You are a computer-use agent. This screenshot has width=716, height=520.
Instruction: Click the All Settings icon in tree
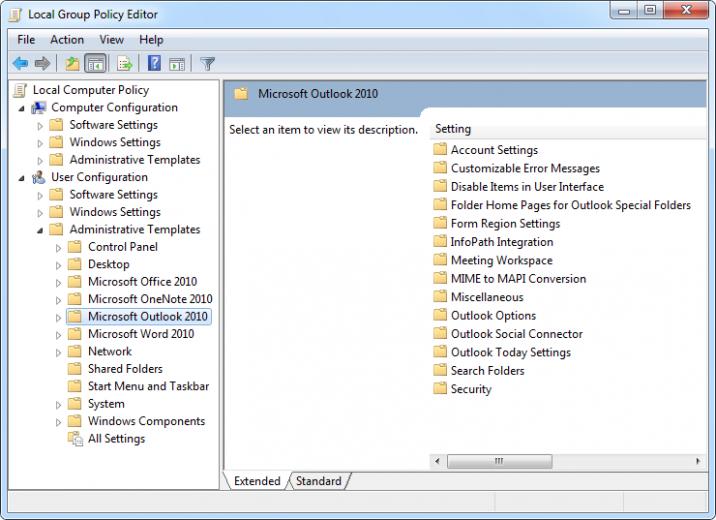point(75,438)
